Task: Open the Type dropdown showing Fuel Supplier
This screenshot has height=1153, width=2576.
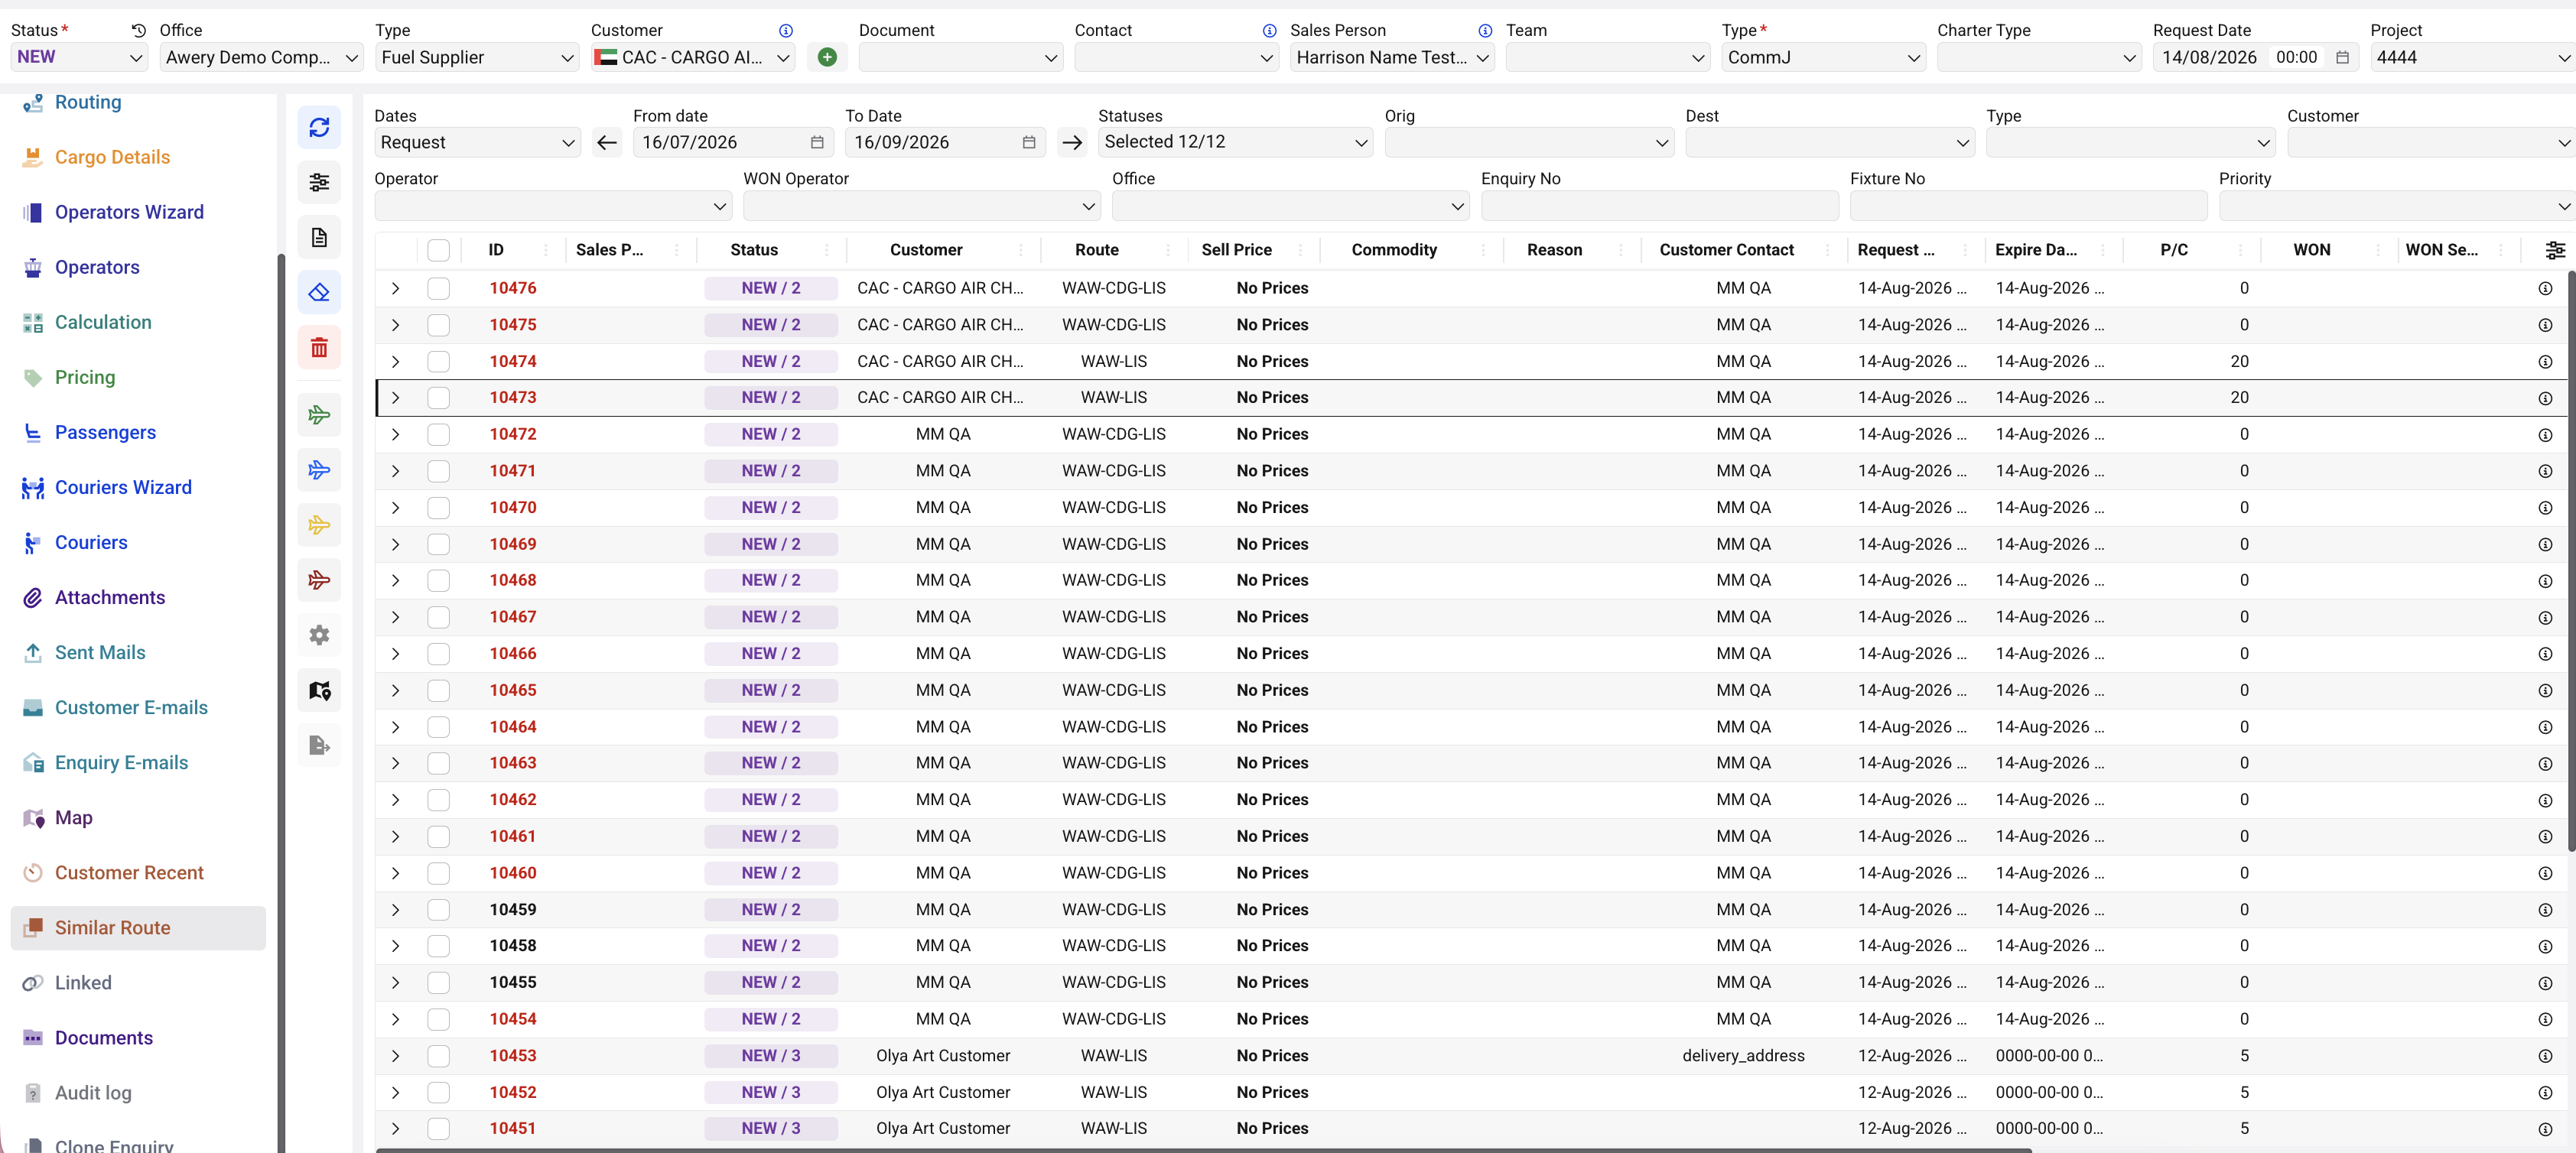Action: point(477,57)
